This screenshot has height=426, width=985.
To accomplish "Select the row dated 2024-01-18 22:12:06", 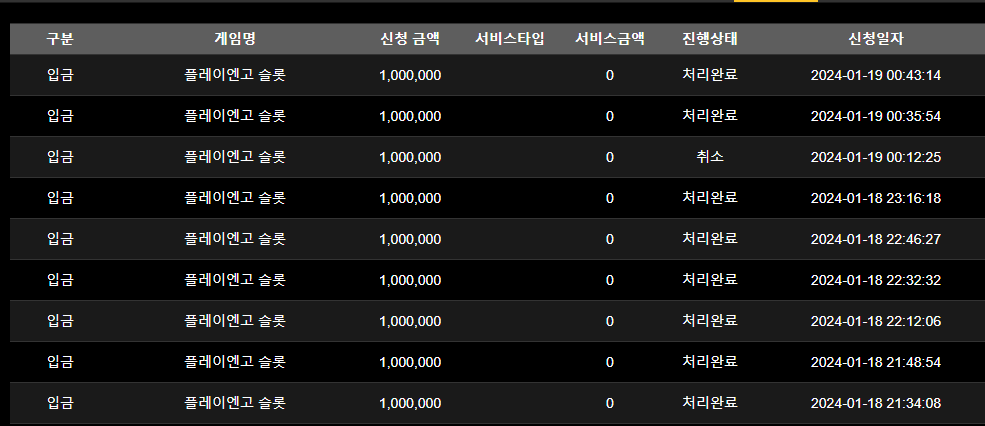I will (498, 321).
